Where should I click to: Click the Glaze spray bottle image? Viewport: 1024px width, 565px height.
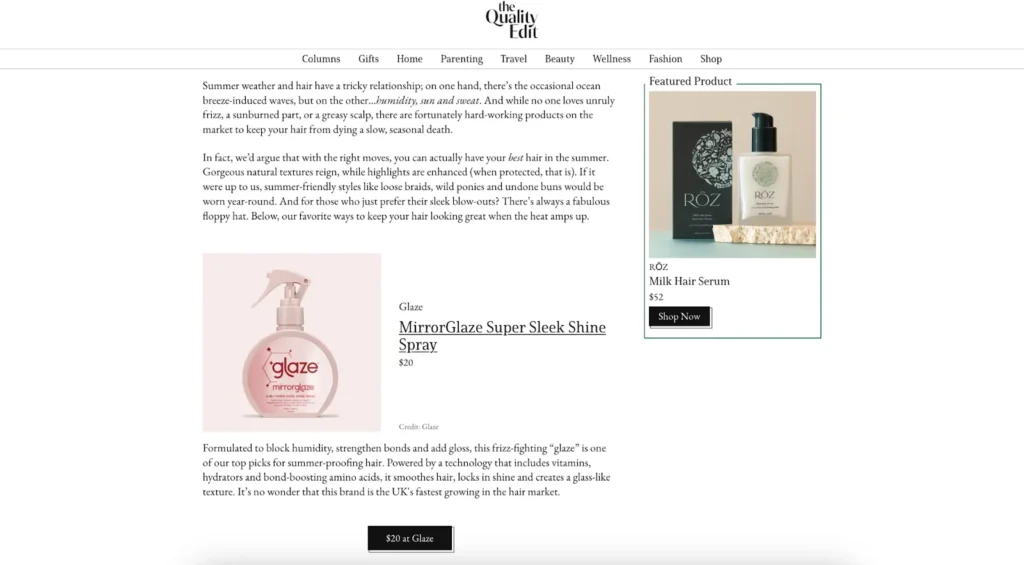291,342
